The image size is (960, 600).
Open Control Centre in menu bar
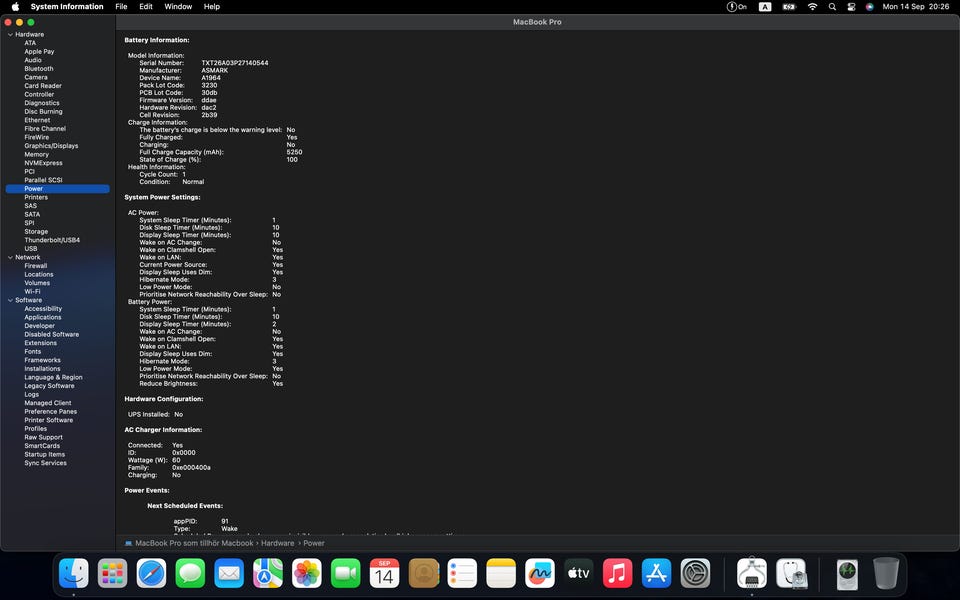pyautogui.click(x=851, y=7)
